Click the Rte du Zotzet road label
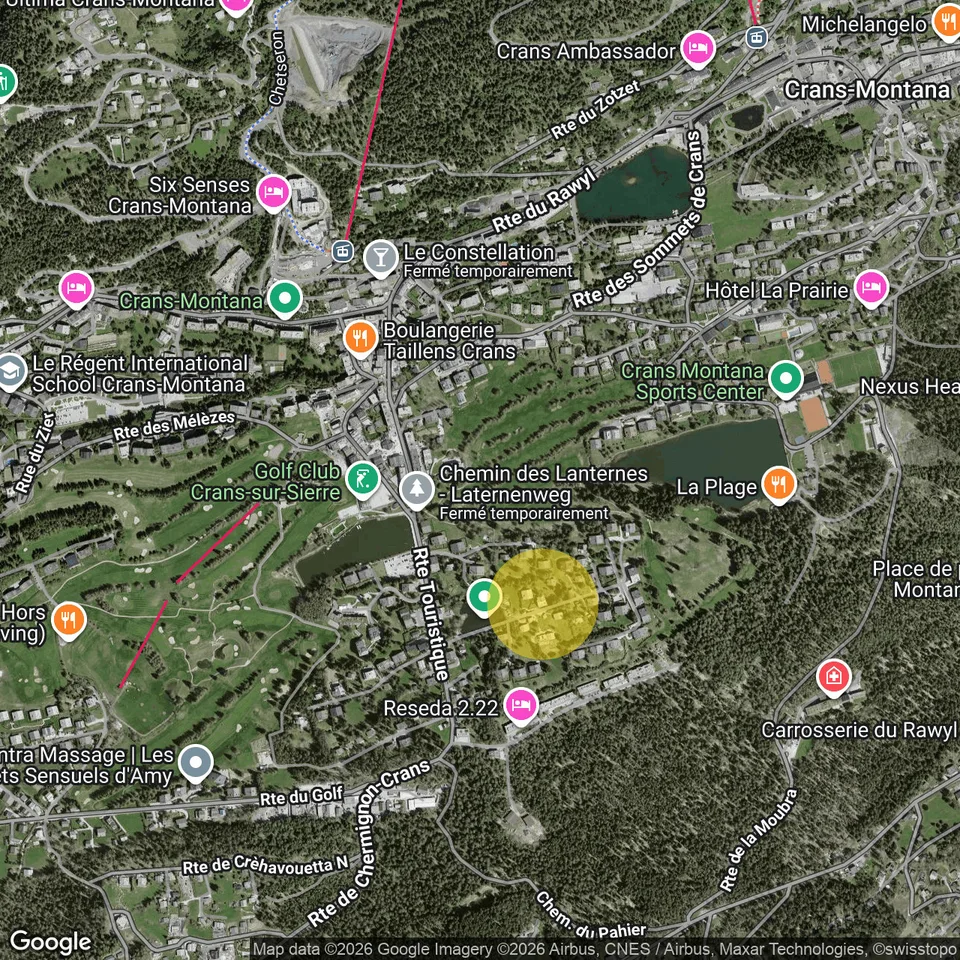The image size is (960, 960). (595, 110)
